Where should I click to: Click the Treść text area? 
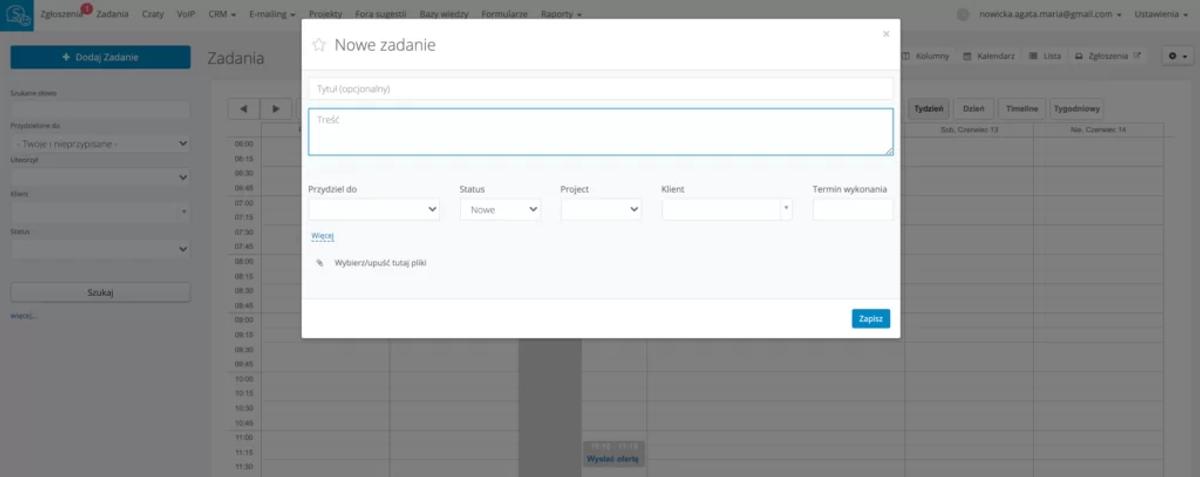601,132
